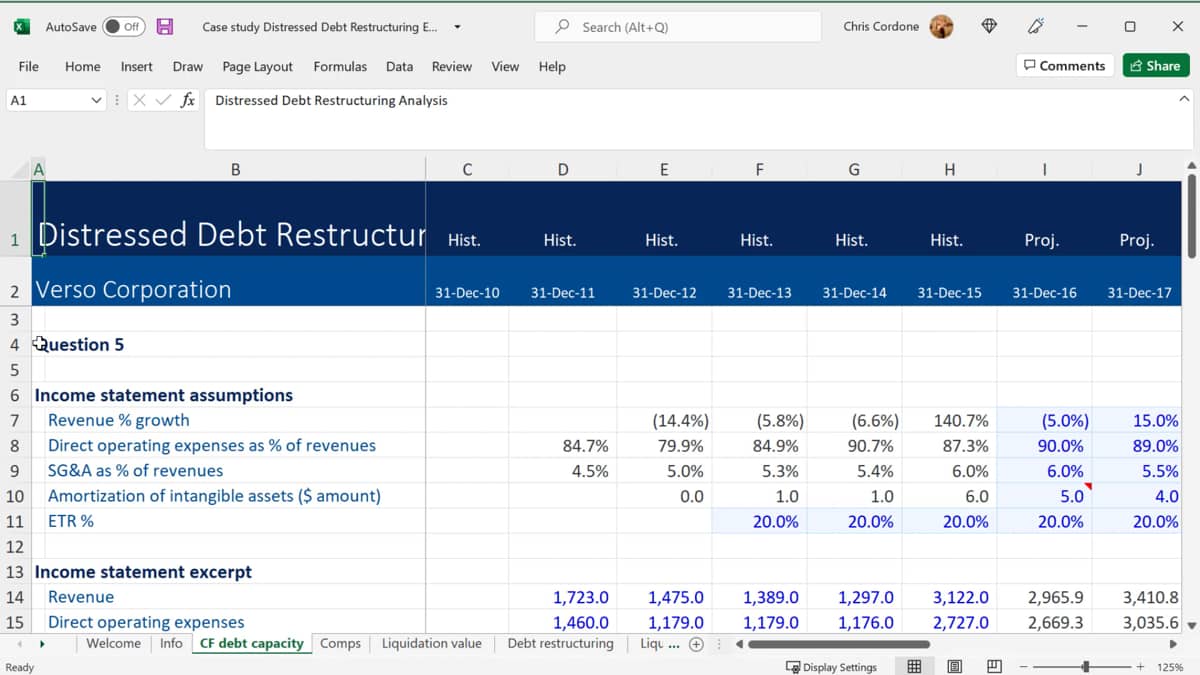Image resolution: width=1200 pixels, height=675 pixels.
Task: Click the horizontal scrollbar thumb
Action: 840,644
